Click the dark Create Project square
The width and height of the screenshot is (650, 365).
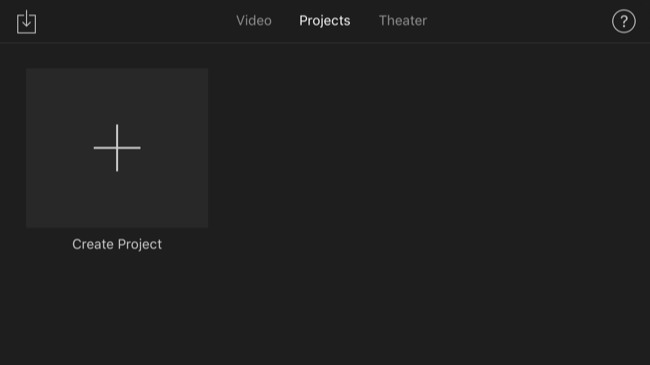coord(117,148)
